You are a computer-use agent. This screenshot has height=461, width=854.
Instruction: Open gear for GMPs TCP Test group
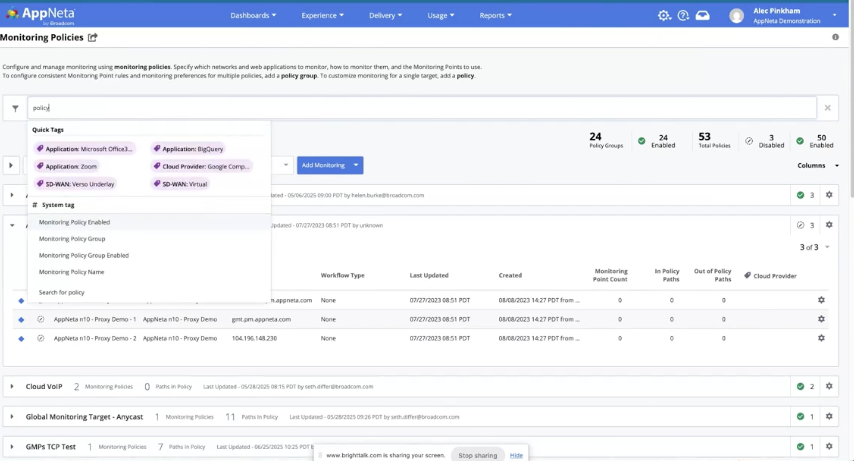[829, 446]
